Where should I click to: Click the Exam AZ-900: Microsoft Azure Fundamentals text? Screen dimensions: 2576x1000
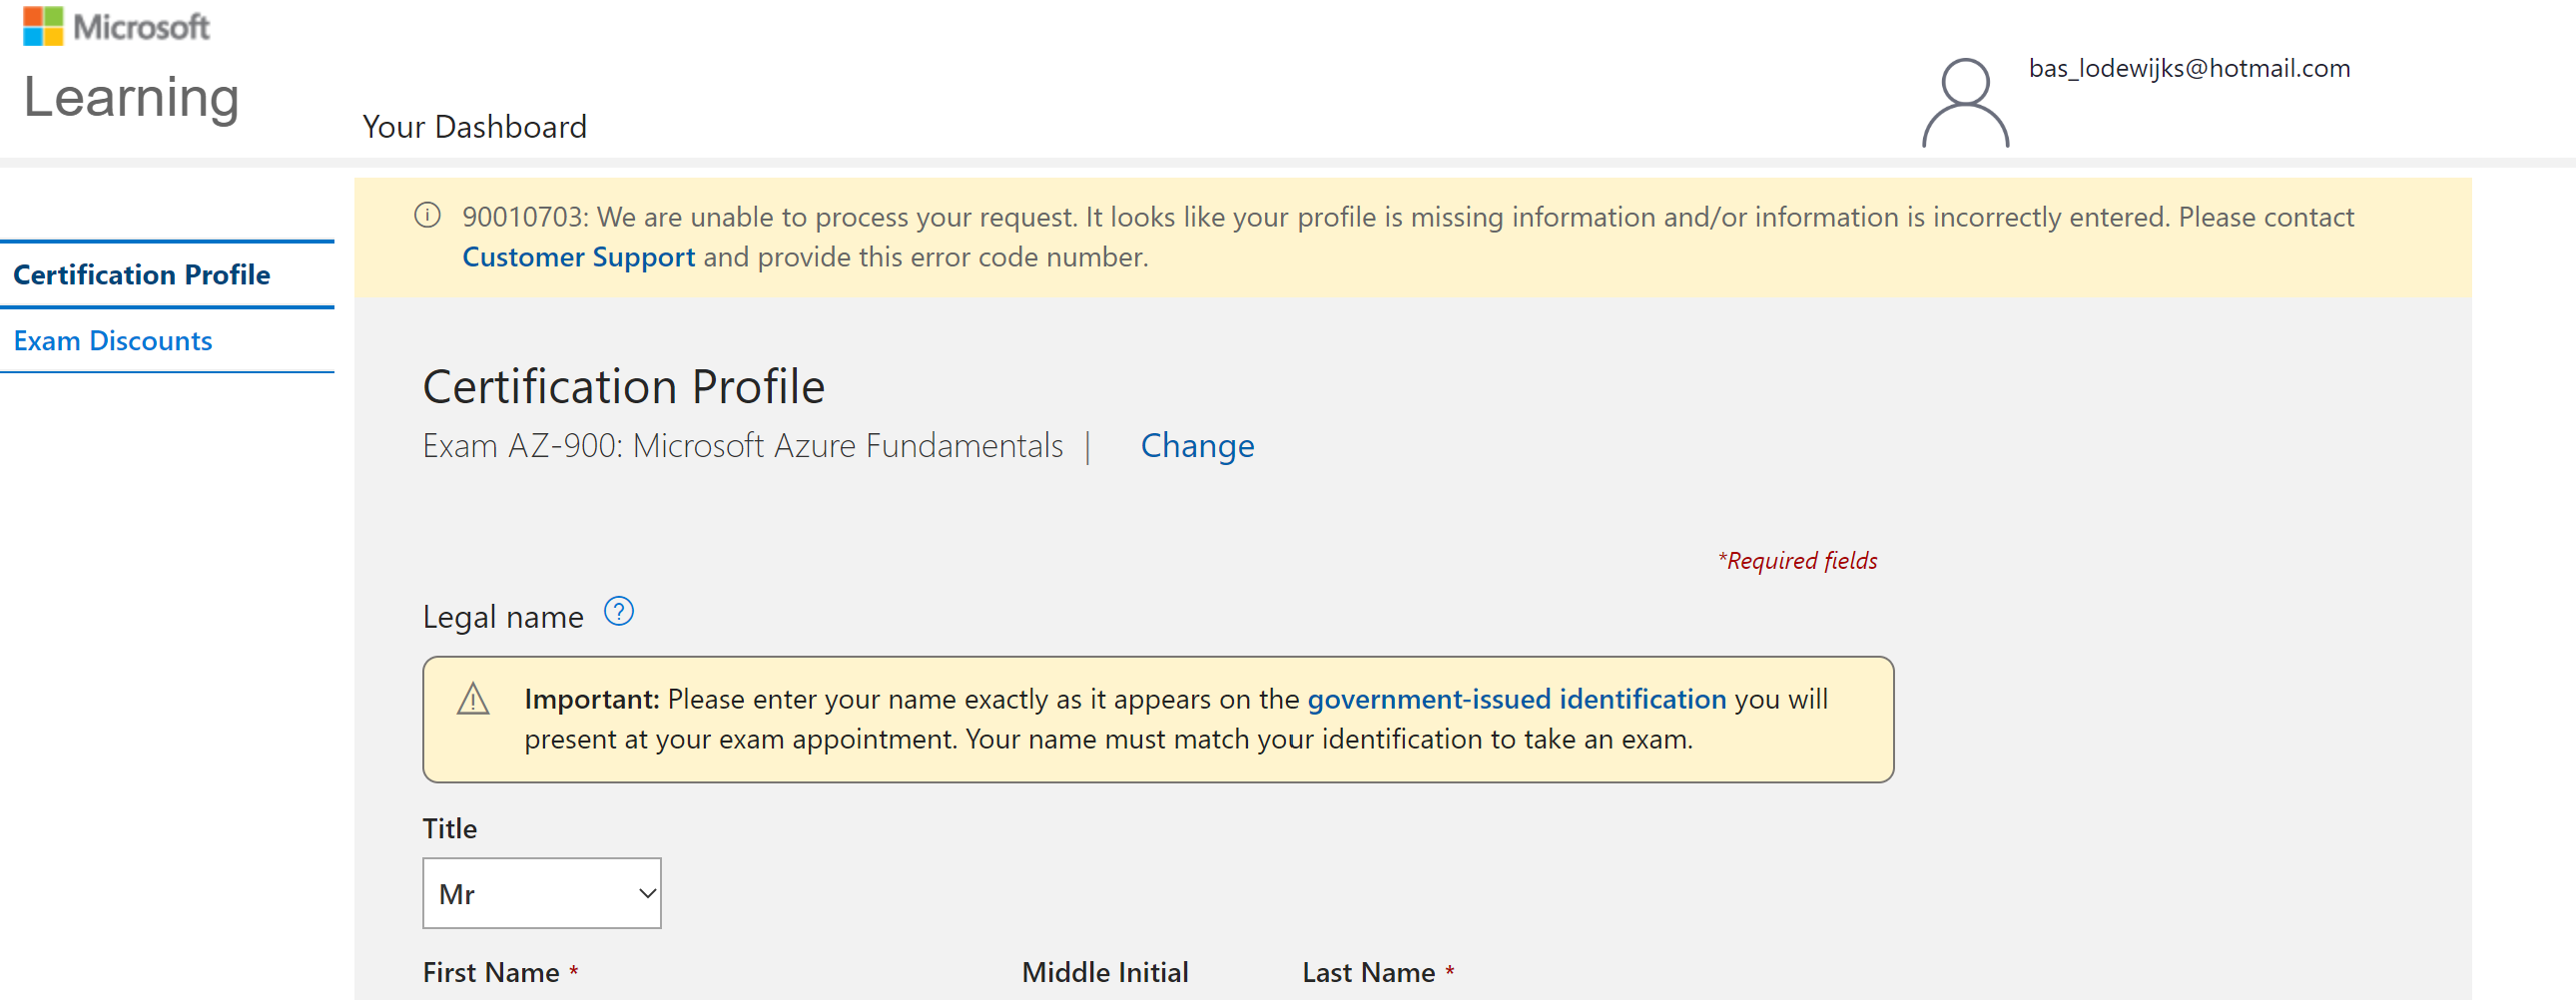[742, 445]
